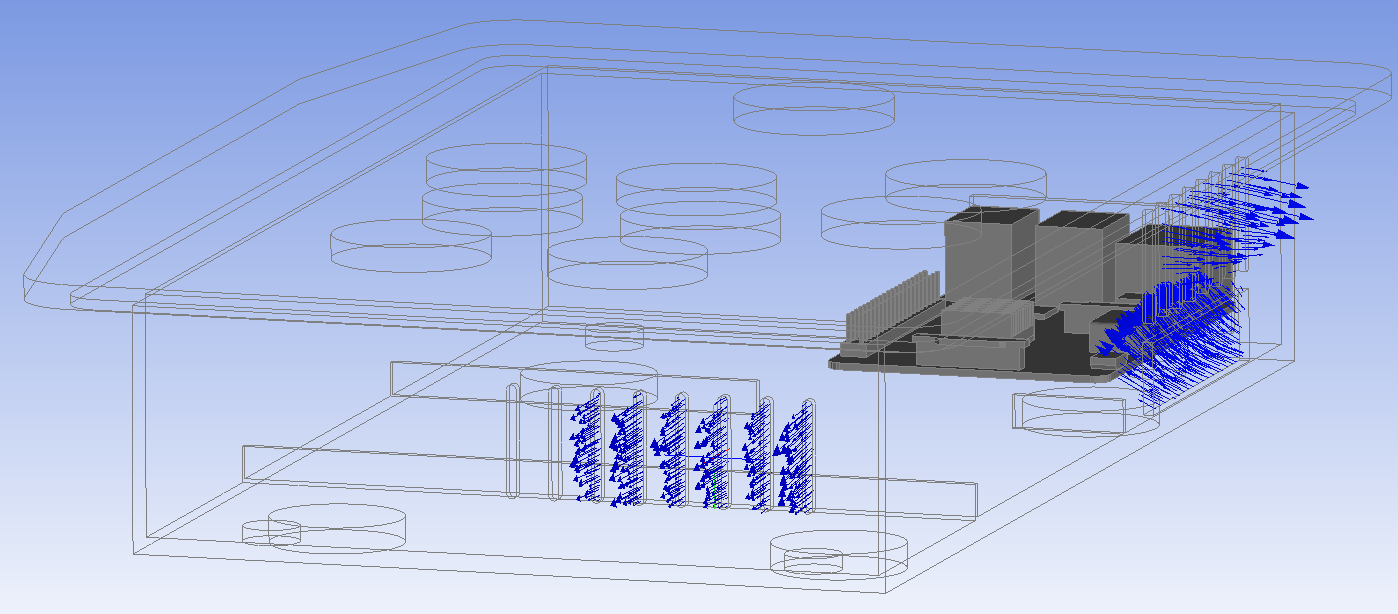Image resolution: width=1398 pixels, height=614 pixels.
Task: Select the small wireframe cylinder at enclosure center
Action: tap(614, 336)
